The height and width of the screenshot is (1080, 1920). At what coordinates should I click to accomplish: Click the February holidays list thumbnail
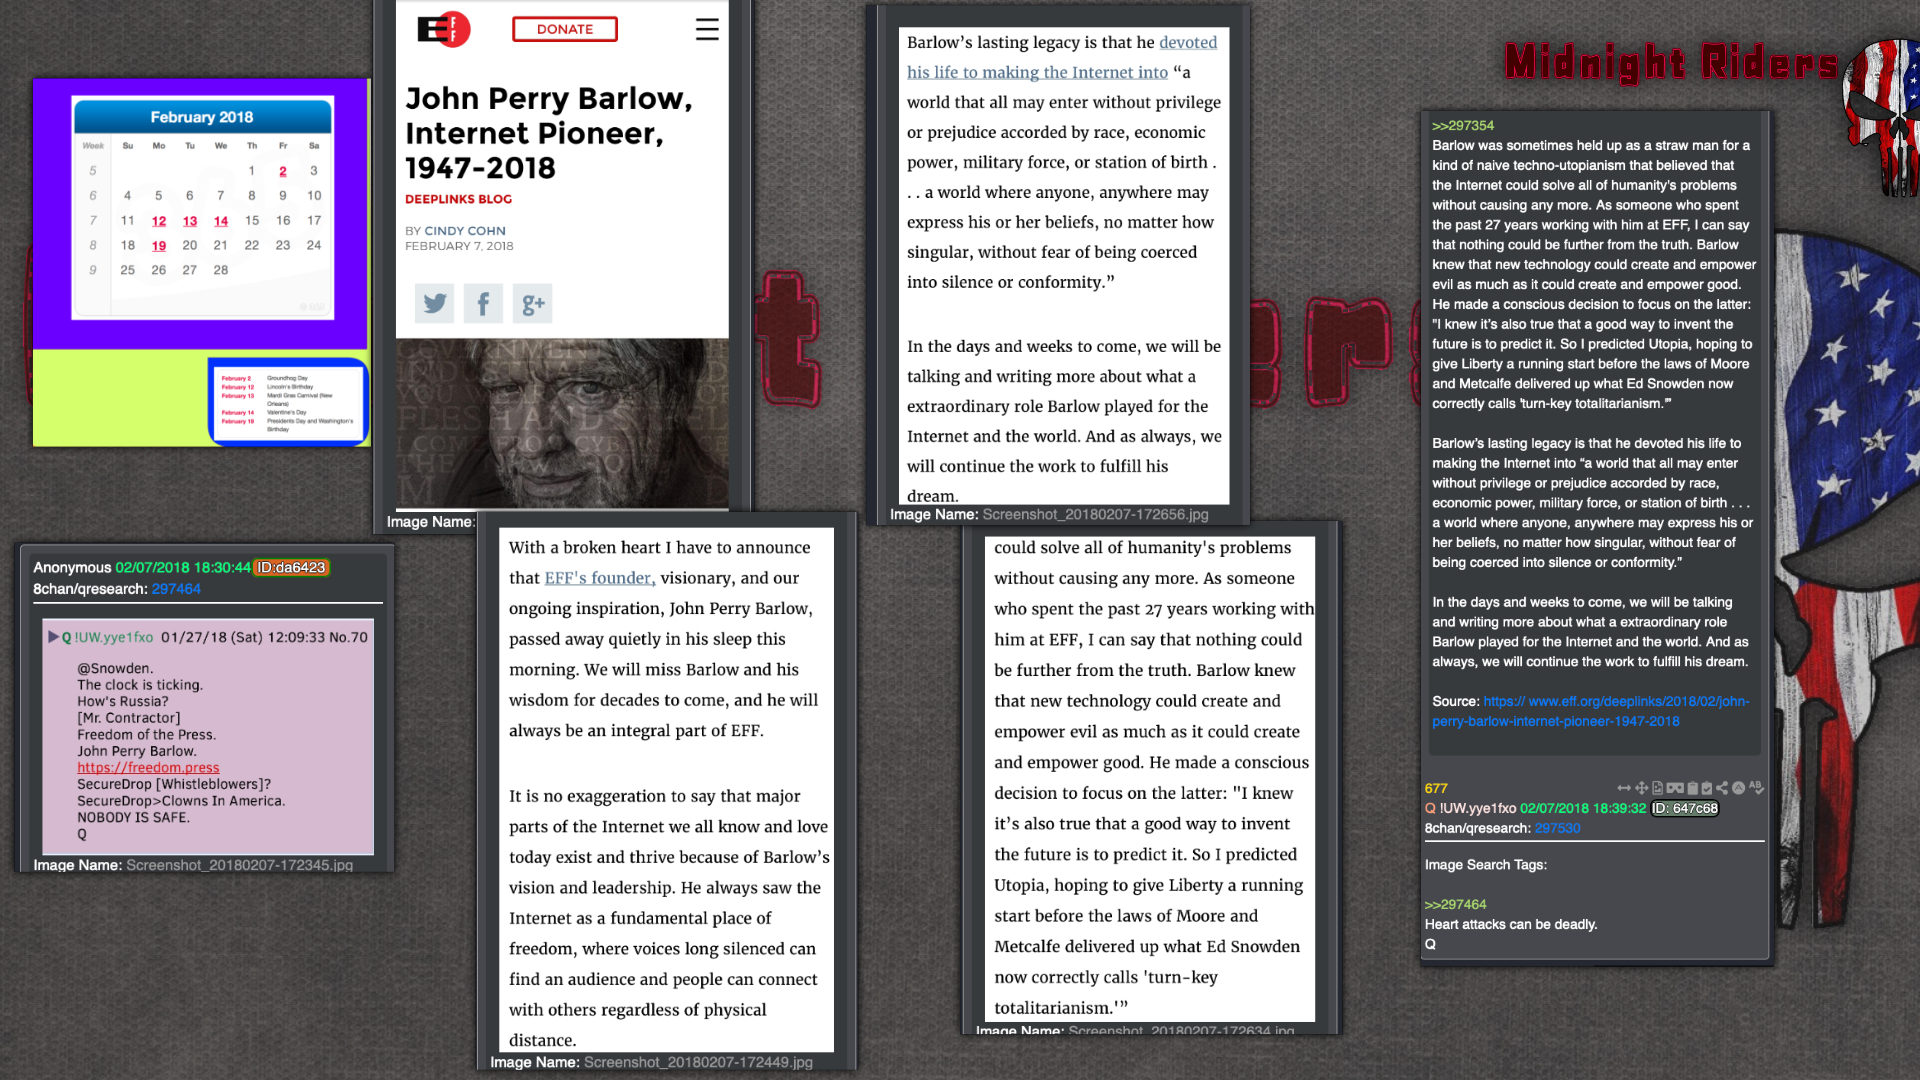pos(288,401)
